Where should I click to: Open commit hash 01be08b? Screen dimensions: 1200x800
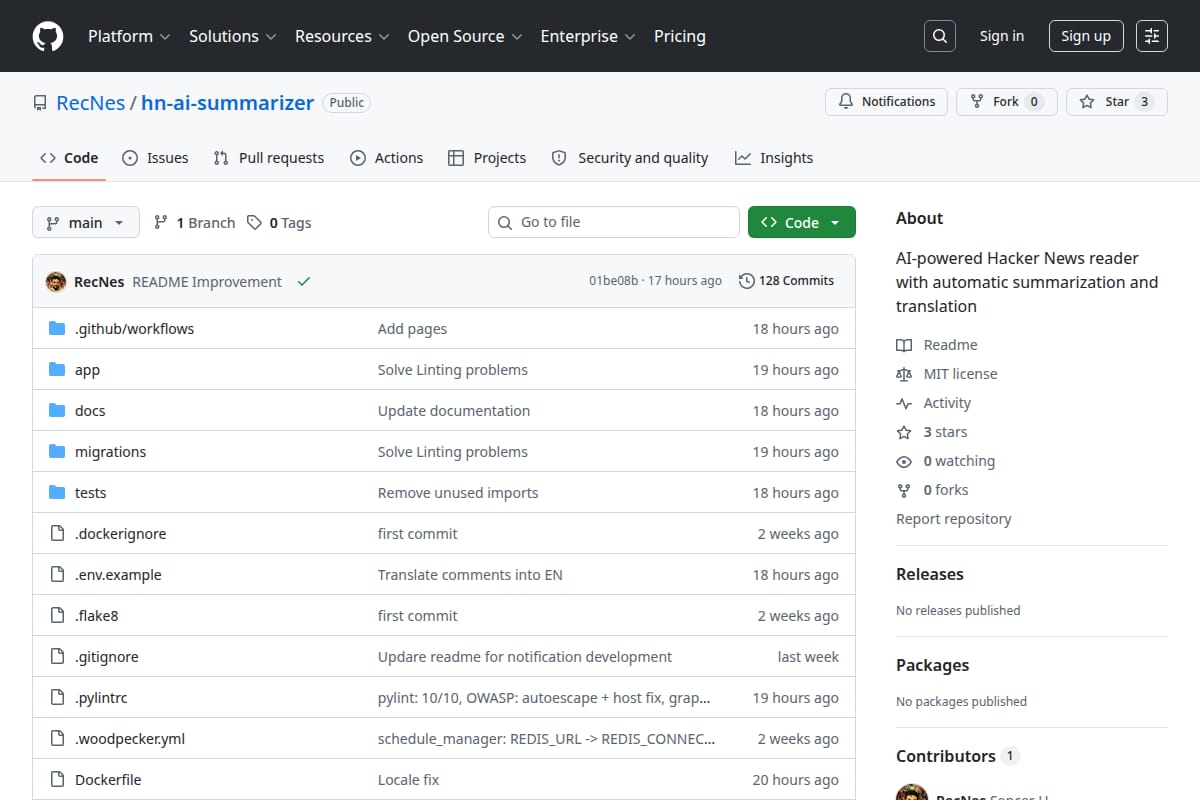[613, 281]
